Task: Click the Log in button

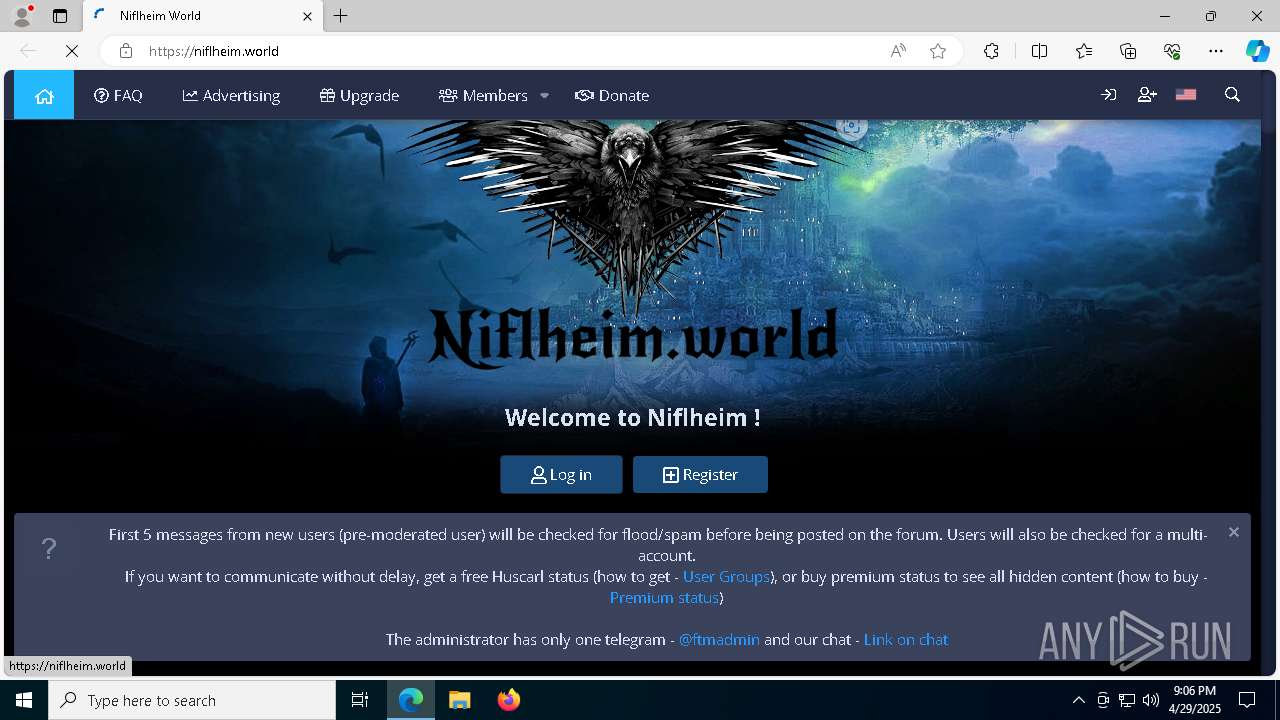Action: pos(561,475)
